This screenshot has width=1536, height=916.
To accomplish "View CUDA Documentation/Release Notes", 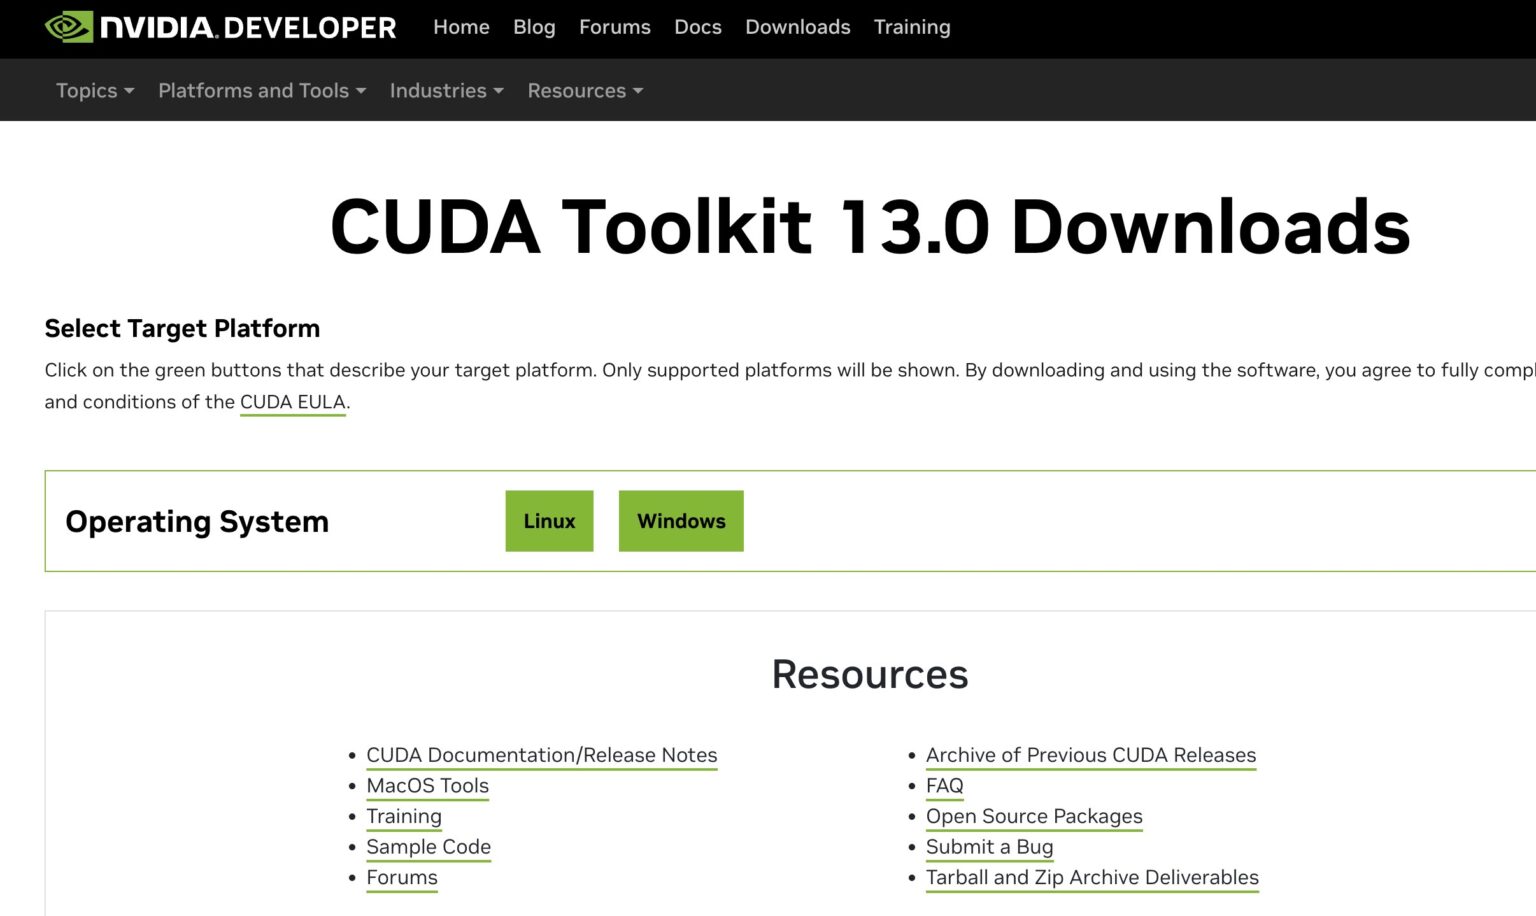I will click(x=541, y=755).
